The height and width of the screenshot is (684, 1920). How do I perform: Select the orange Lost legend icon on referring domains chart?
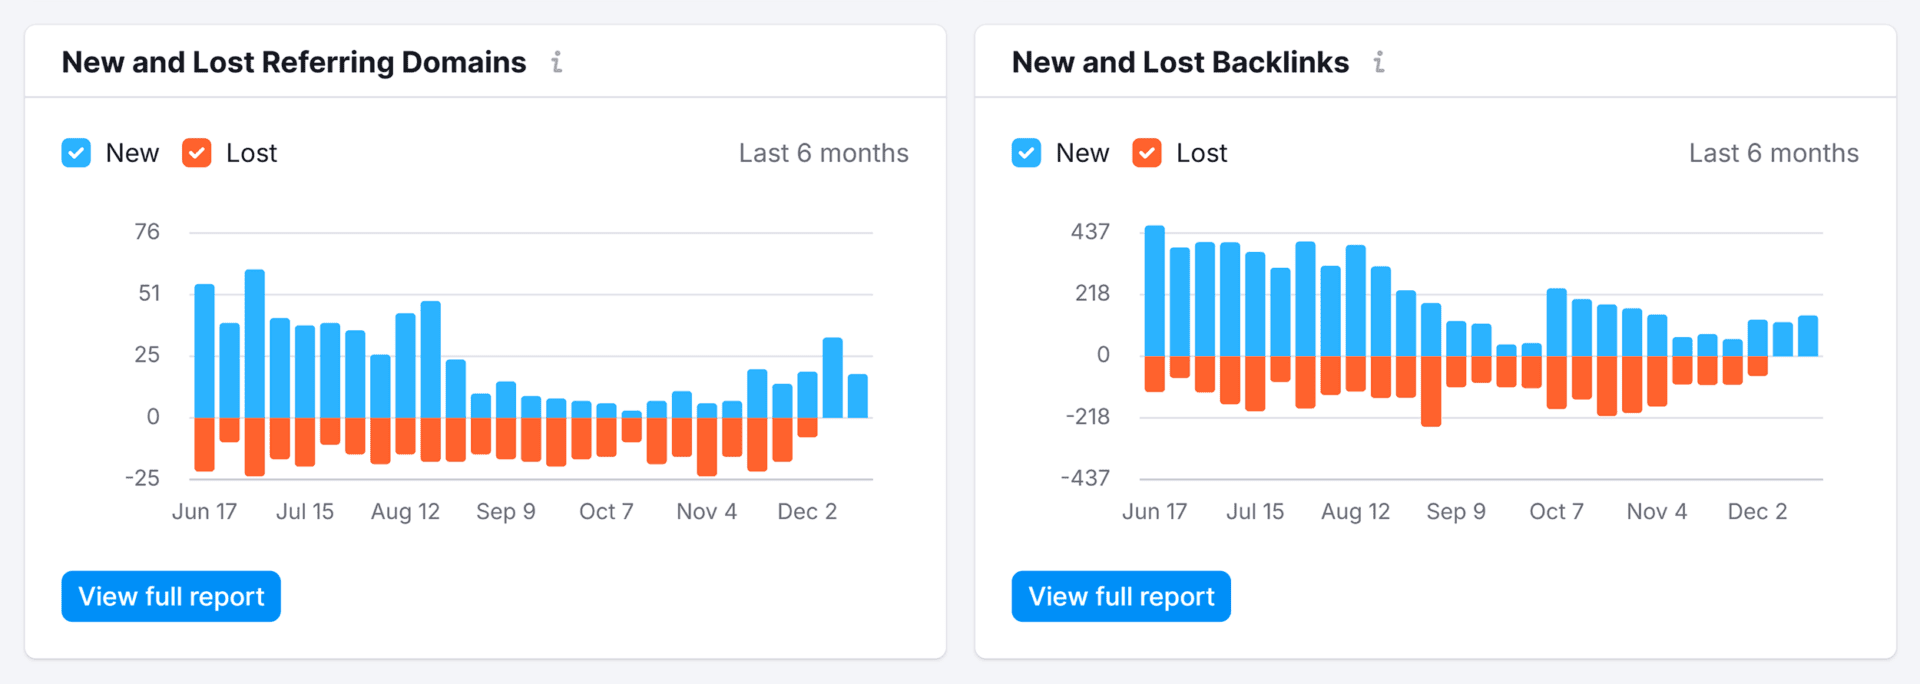[x=196, y=153]
